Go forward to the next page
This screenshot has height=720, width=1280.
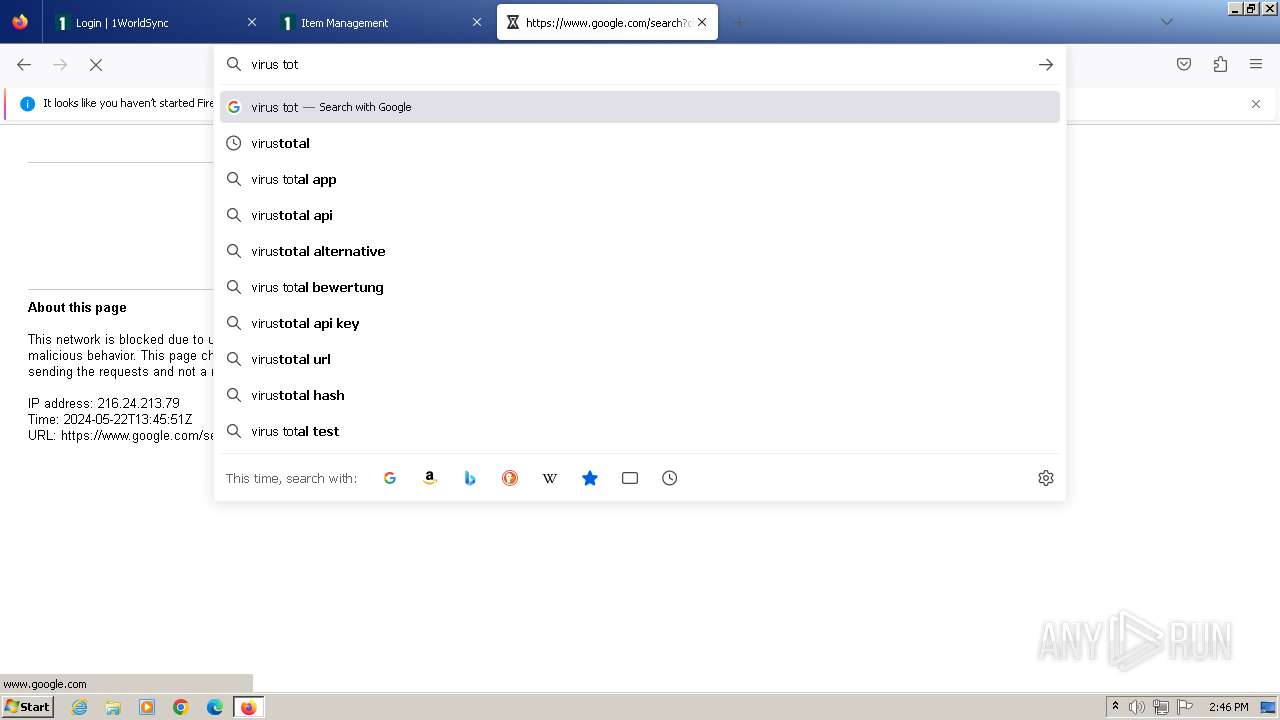point(60,64)
